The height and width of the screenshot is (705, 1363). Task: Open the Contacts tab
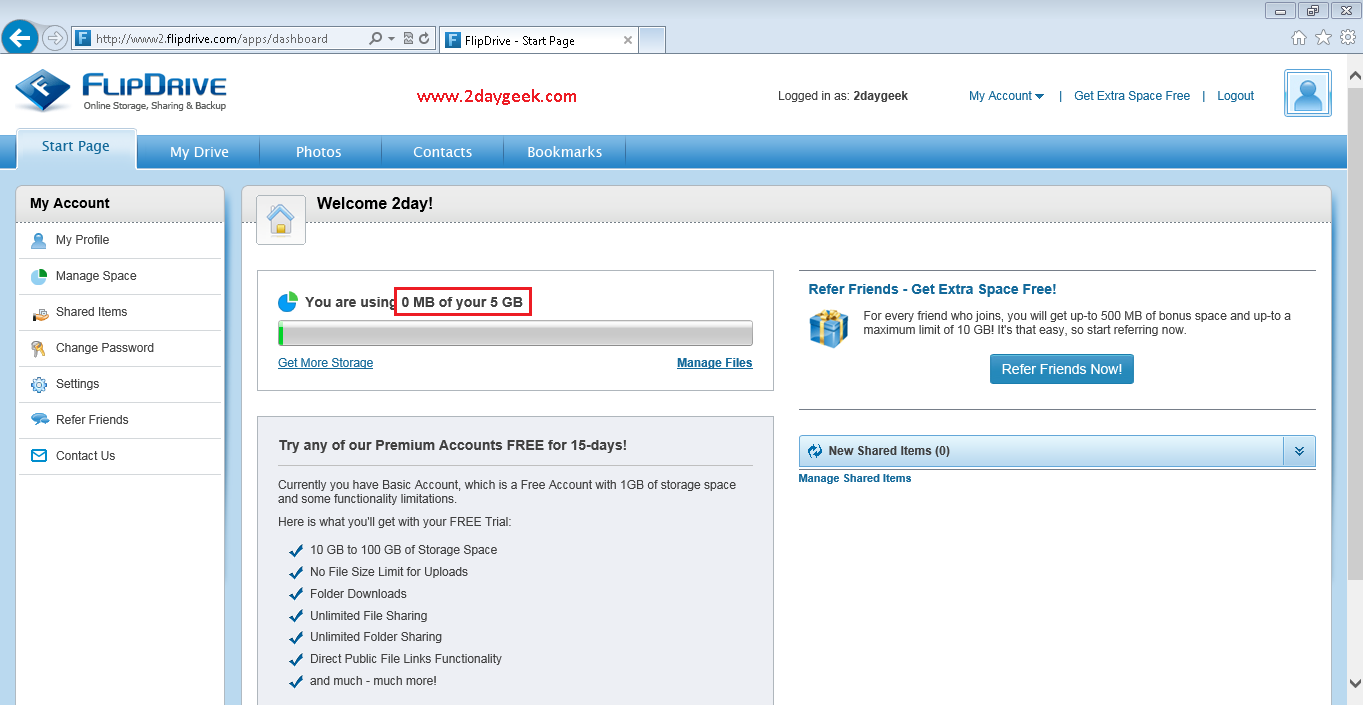click(x=442, y=152)
